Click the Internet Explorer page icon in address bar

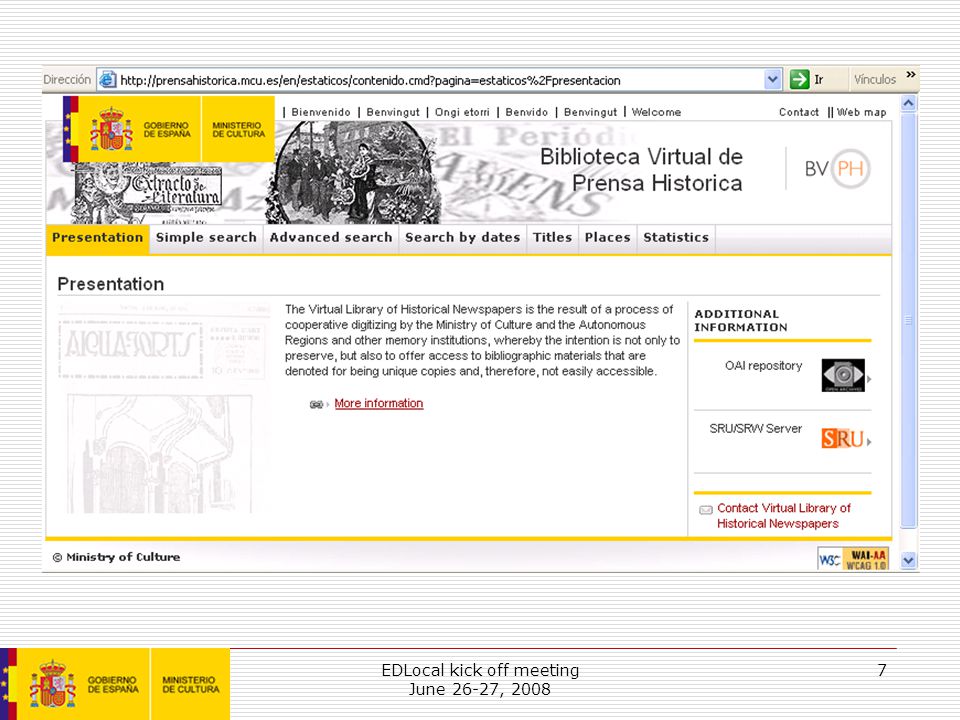(108, 80)
